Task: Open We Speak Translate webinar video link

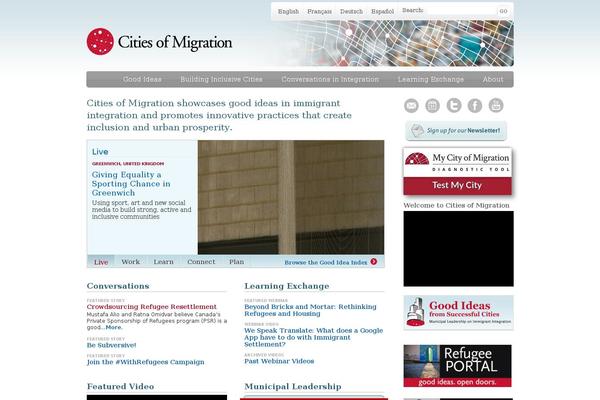Action: tap(314, 337)
